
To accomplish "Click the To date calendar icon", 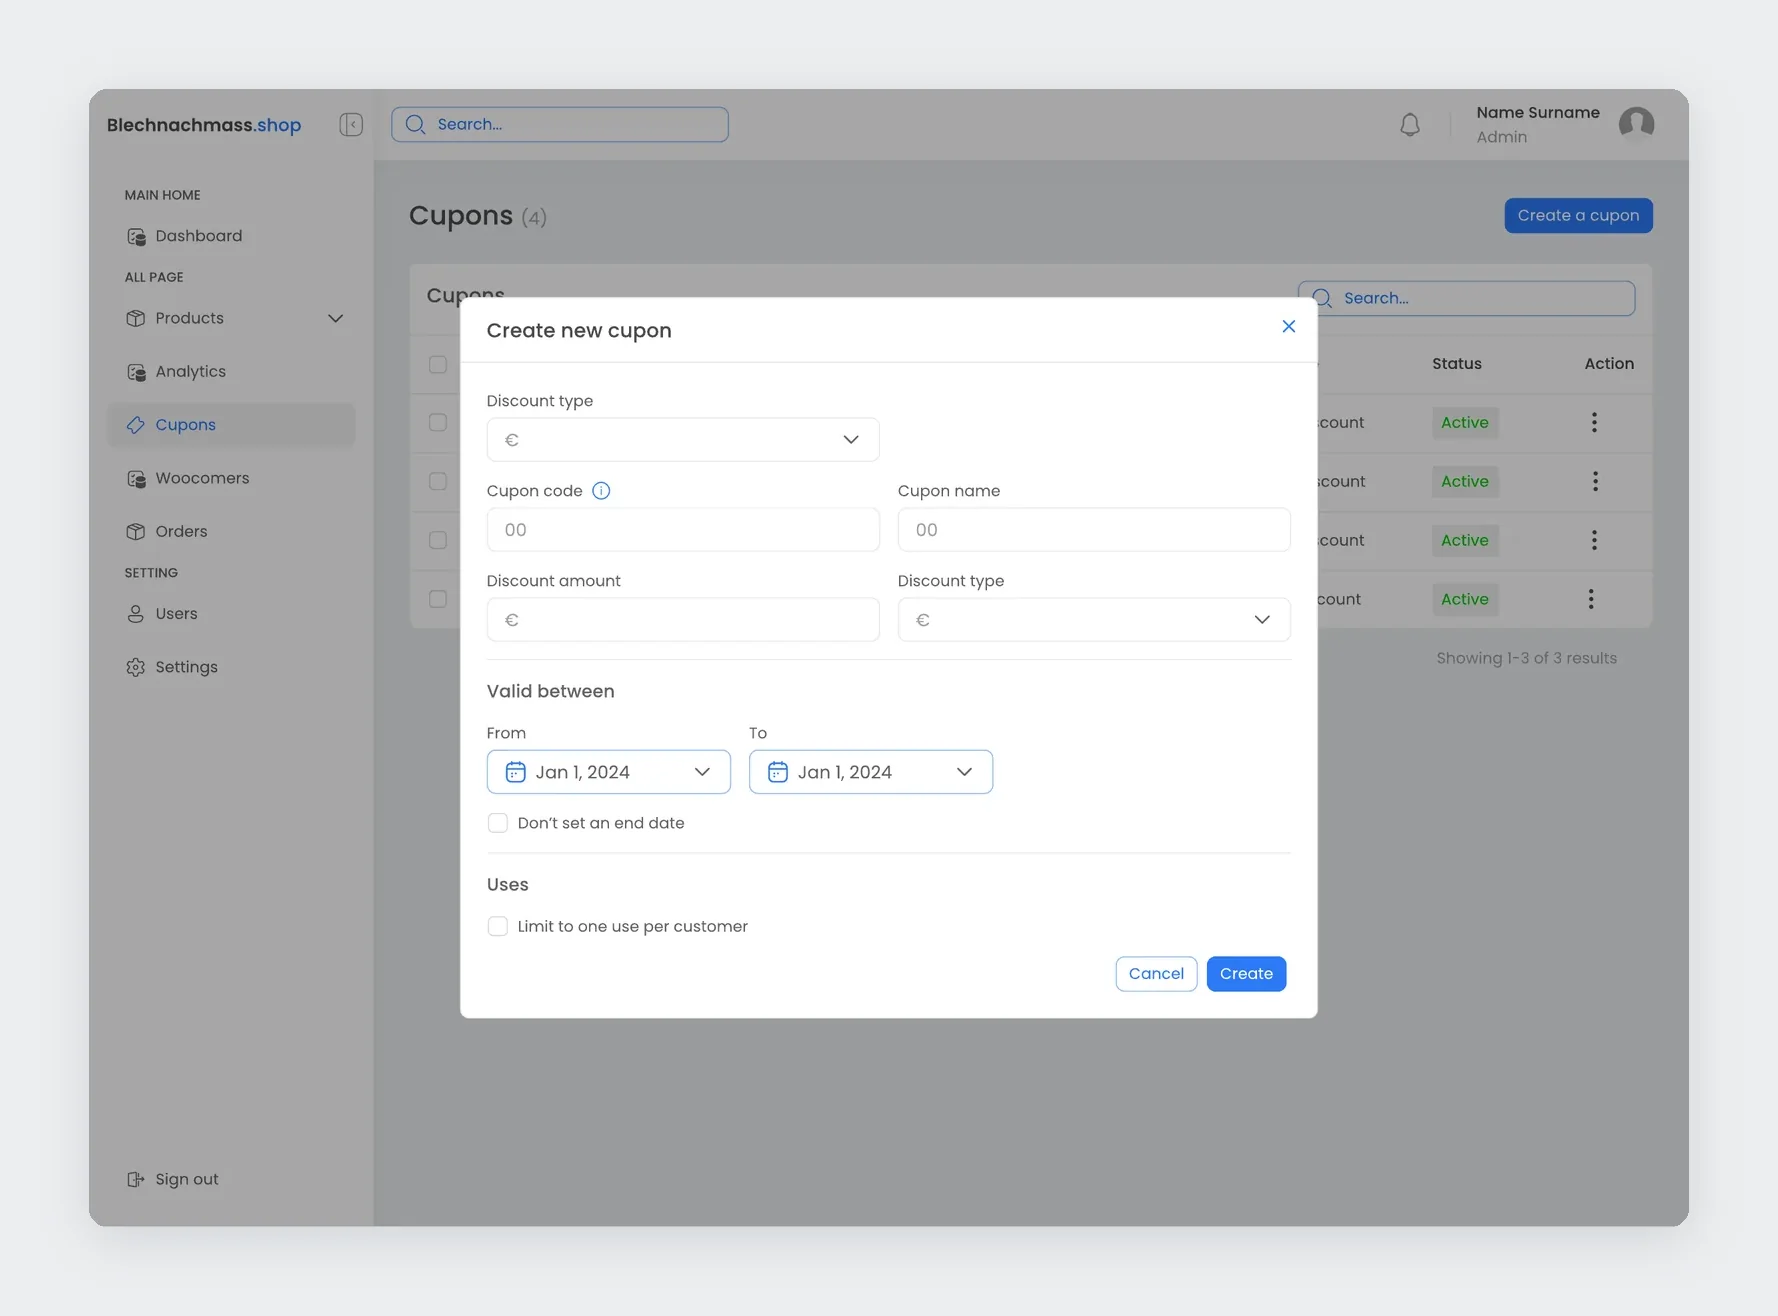I will pos(777,772).
